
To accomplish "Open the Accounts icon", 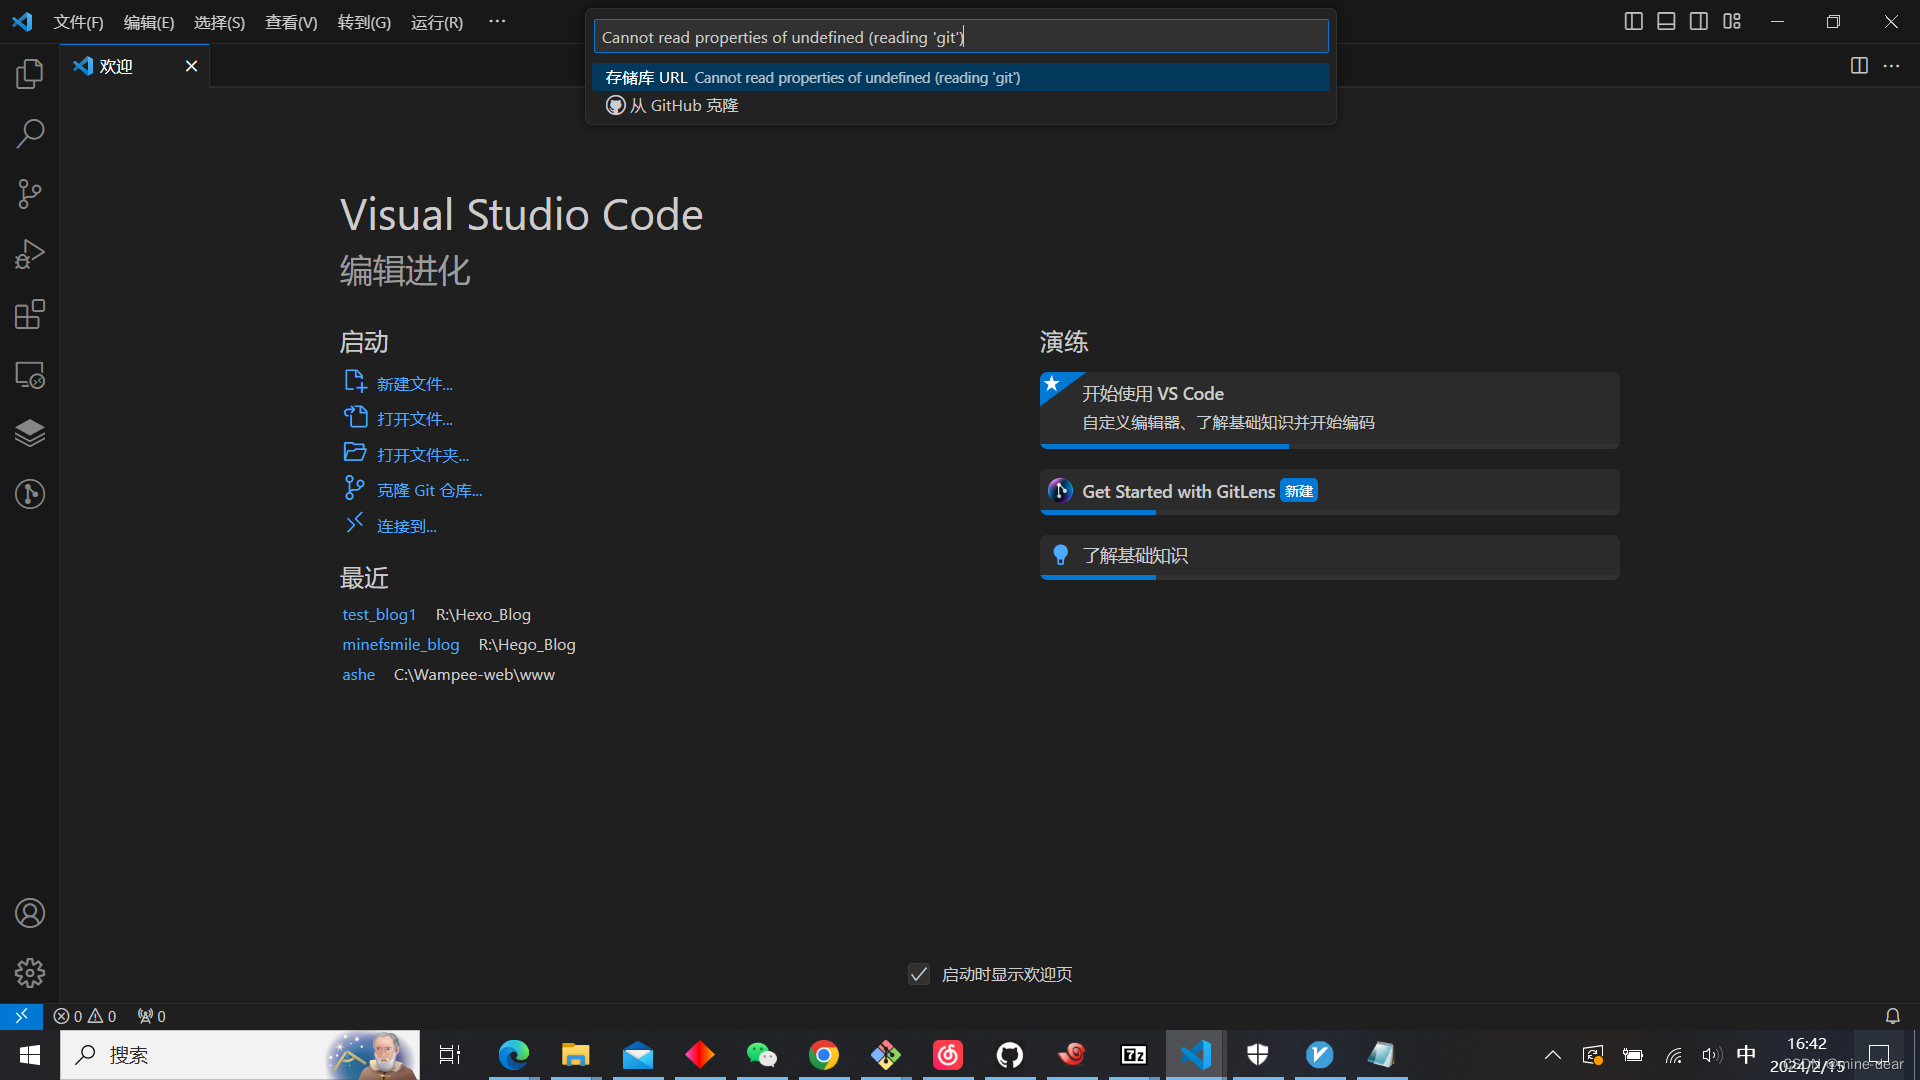I will (30, 913).
